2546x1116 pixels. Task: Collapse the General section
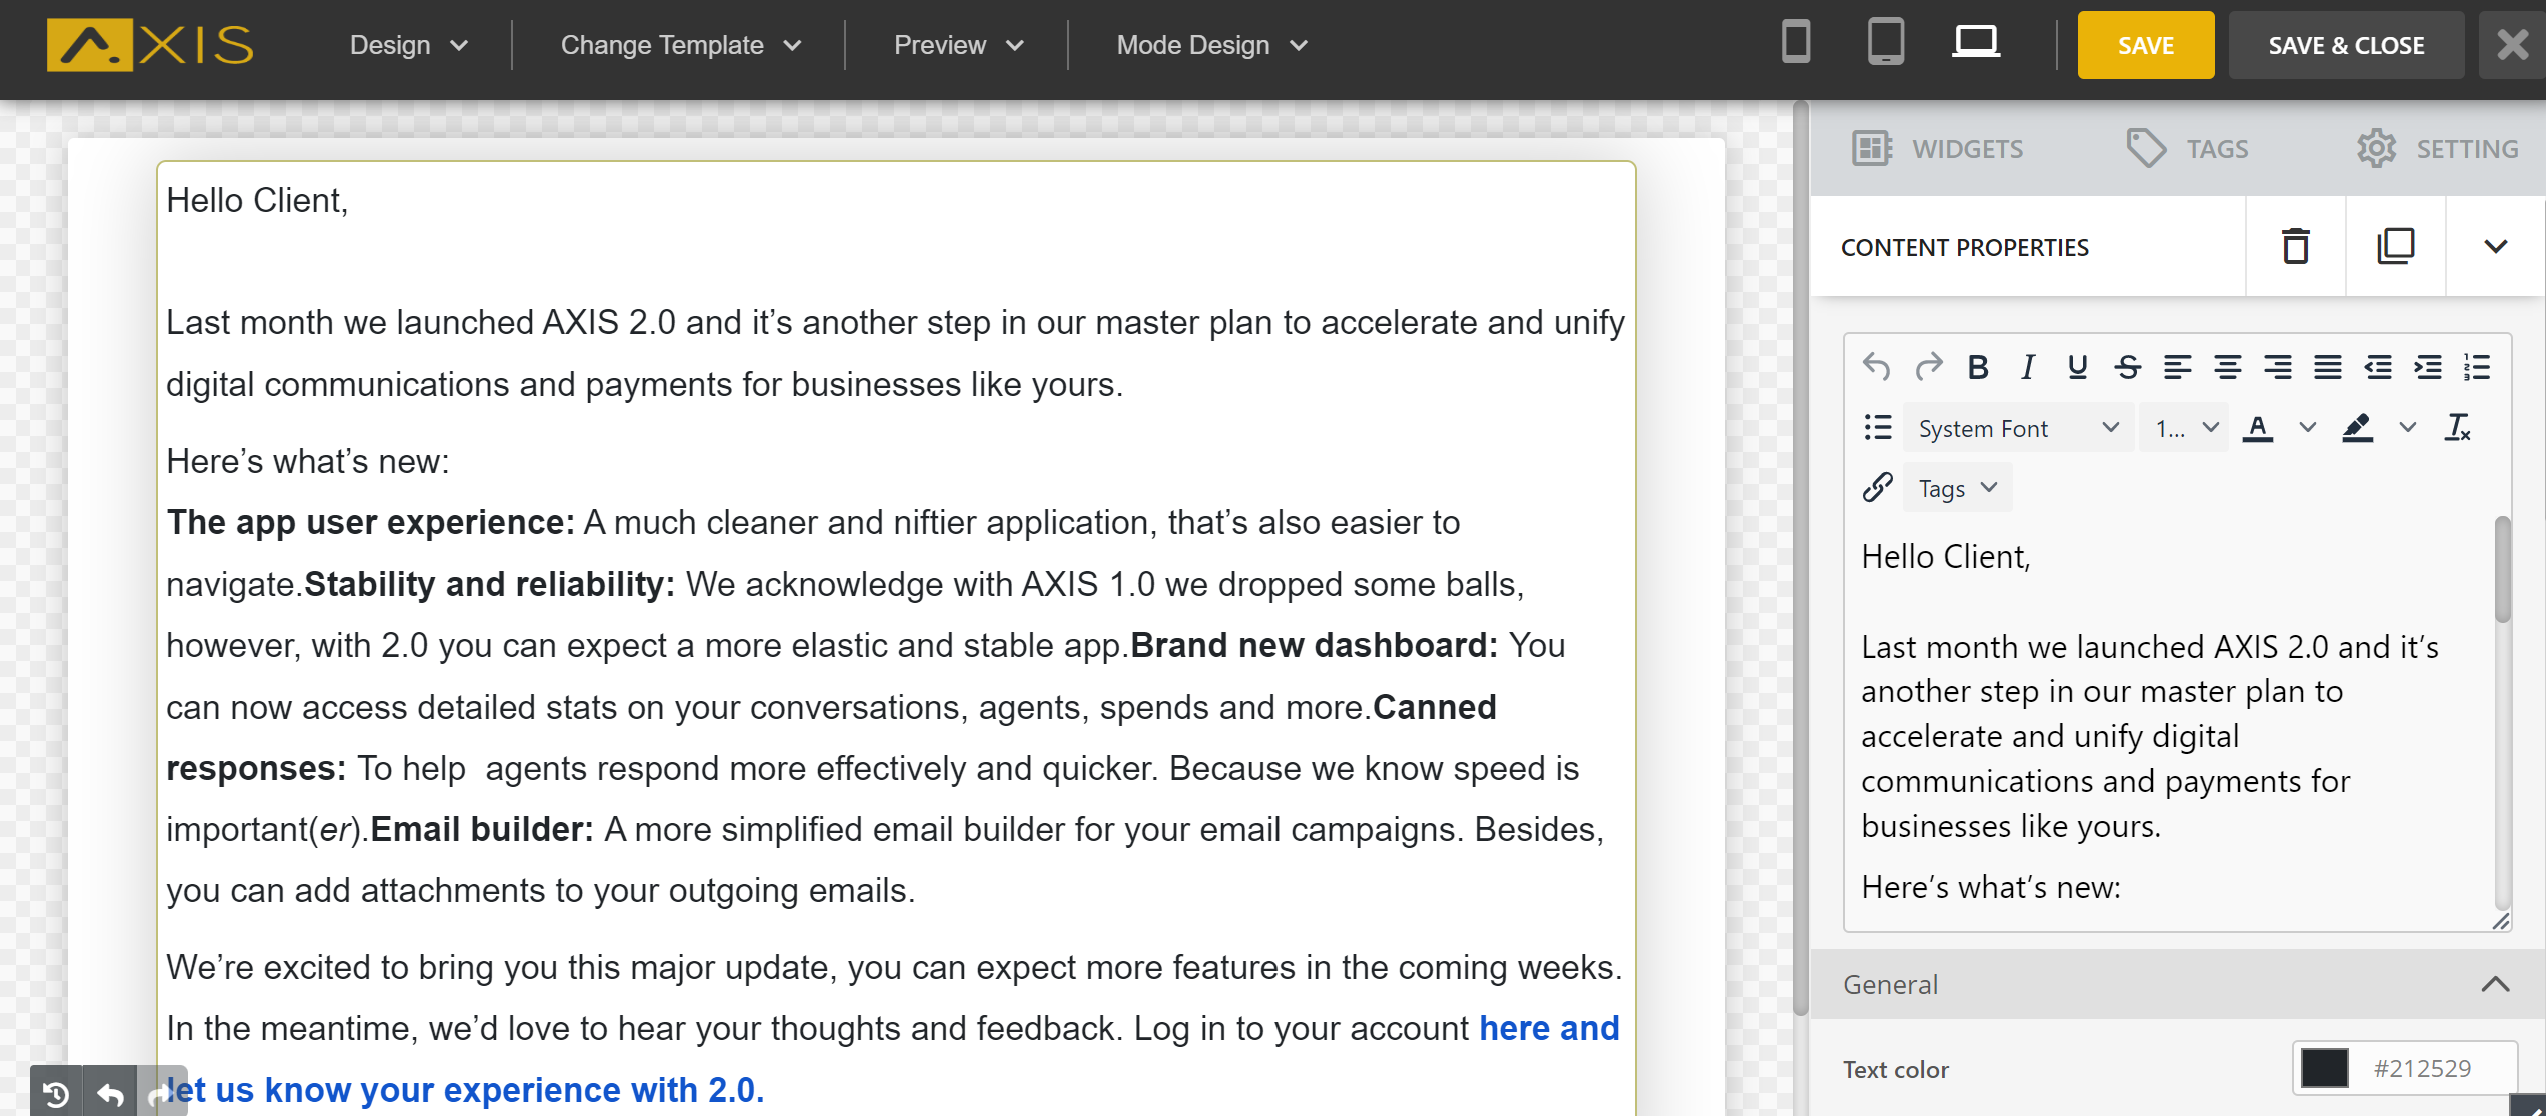tap(2496, 984)
